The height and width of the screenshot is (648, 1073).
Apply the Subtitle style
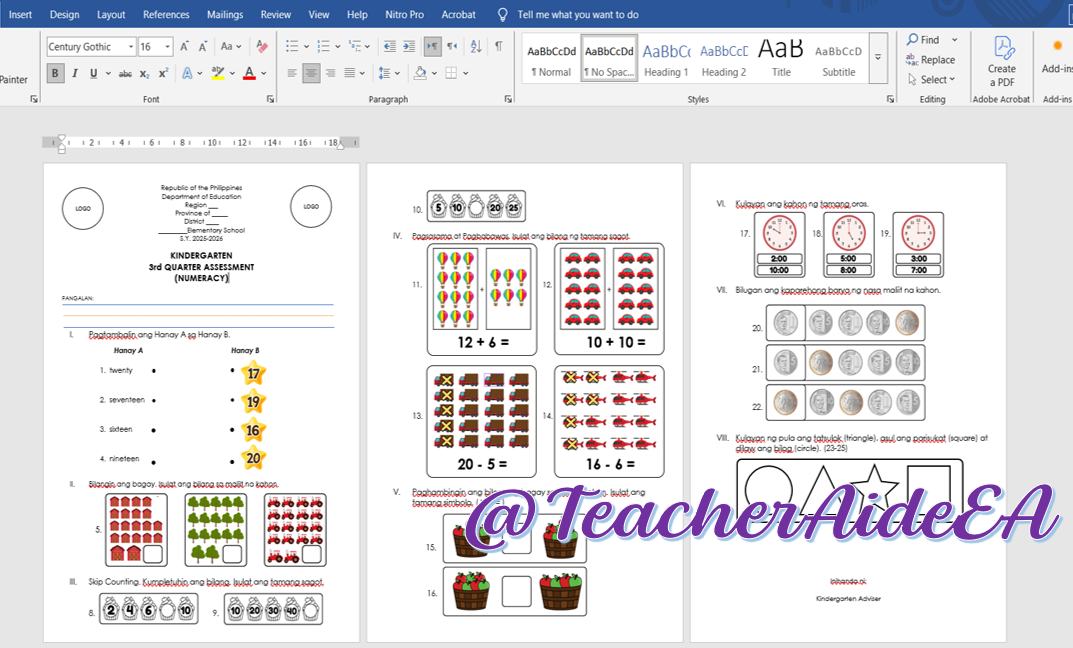coord(838,60)
